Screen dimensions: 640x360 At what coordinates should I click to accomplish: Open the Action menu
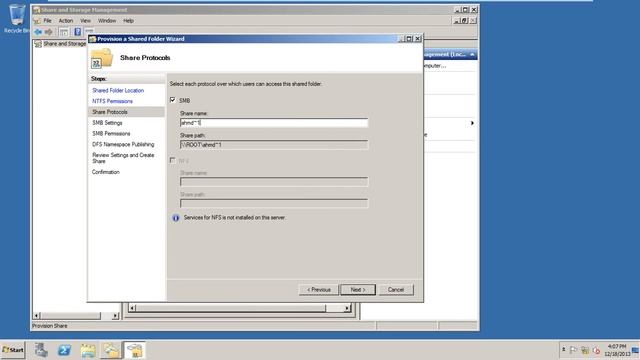click(66, 20)
